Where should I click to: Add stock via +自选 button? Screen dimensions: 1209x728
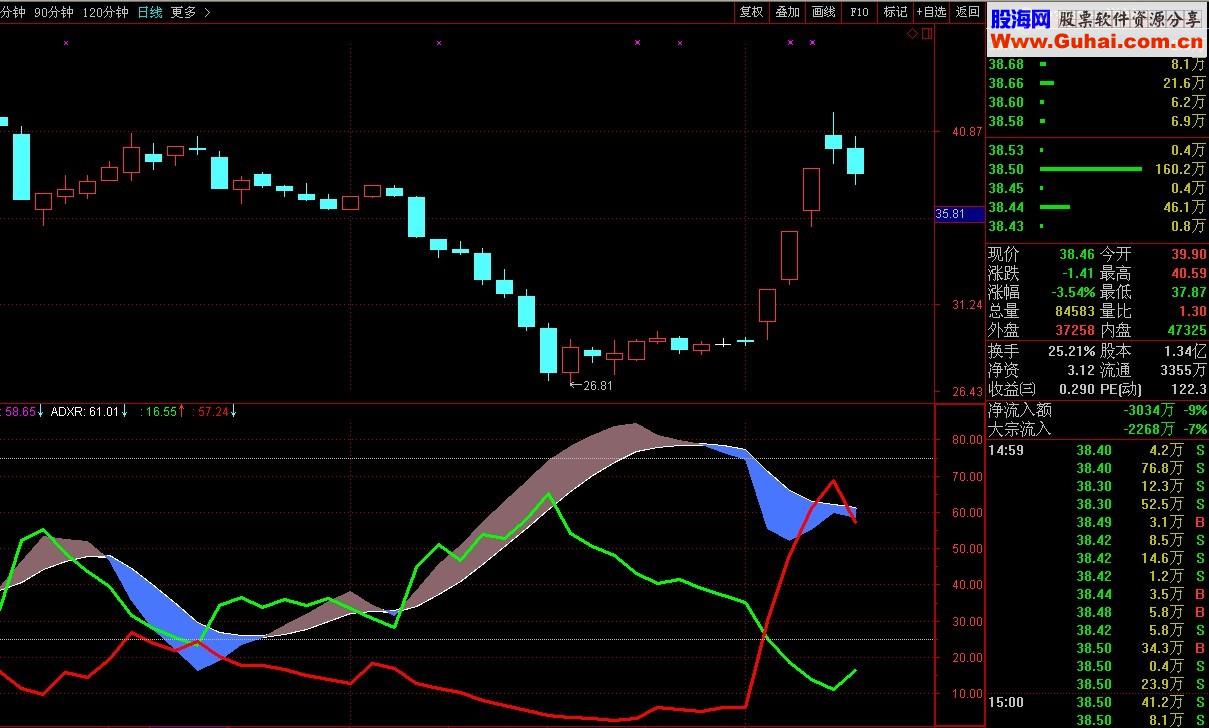pos(931,12)
